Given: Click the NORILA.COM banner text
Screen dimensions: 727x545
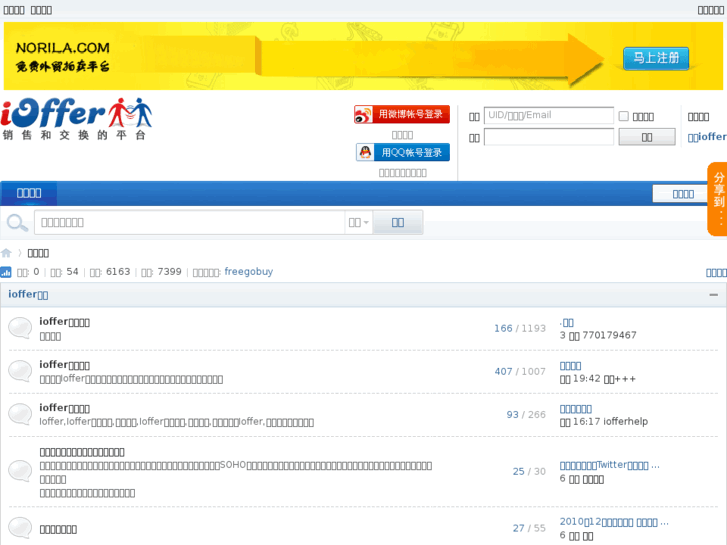Looking at the screenshot, I should (x=63, y=48).
